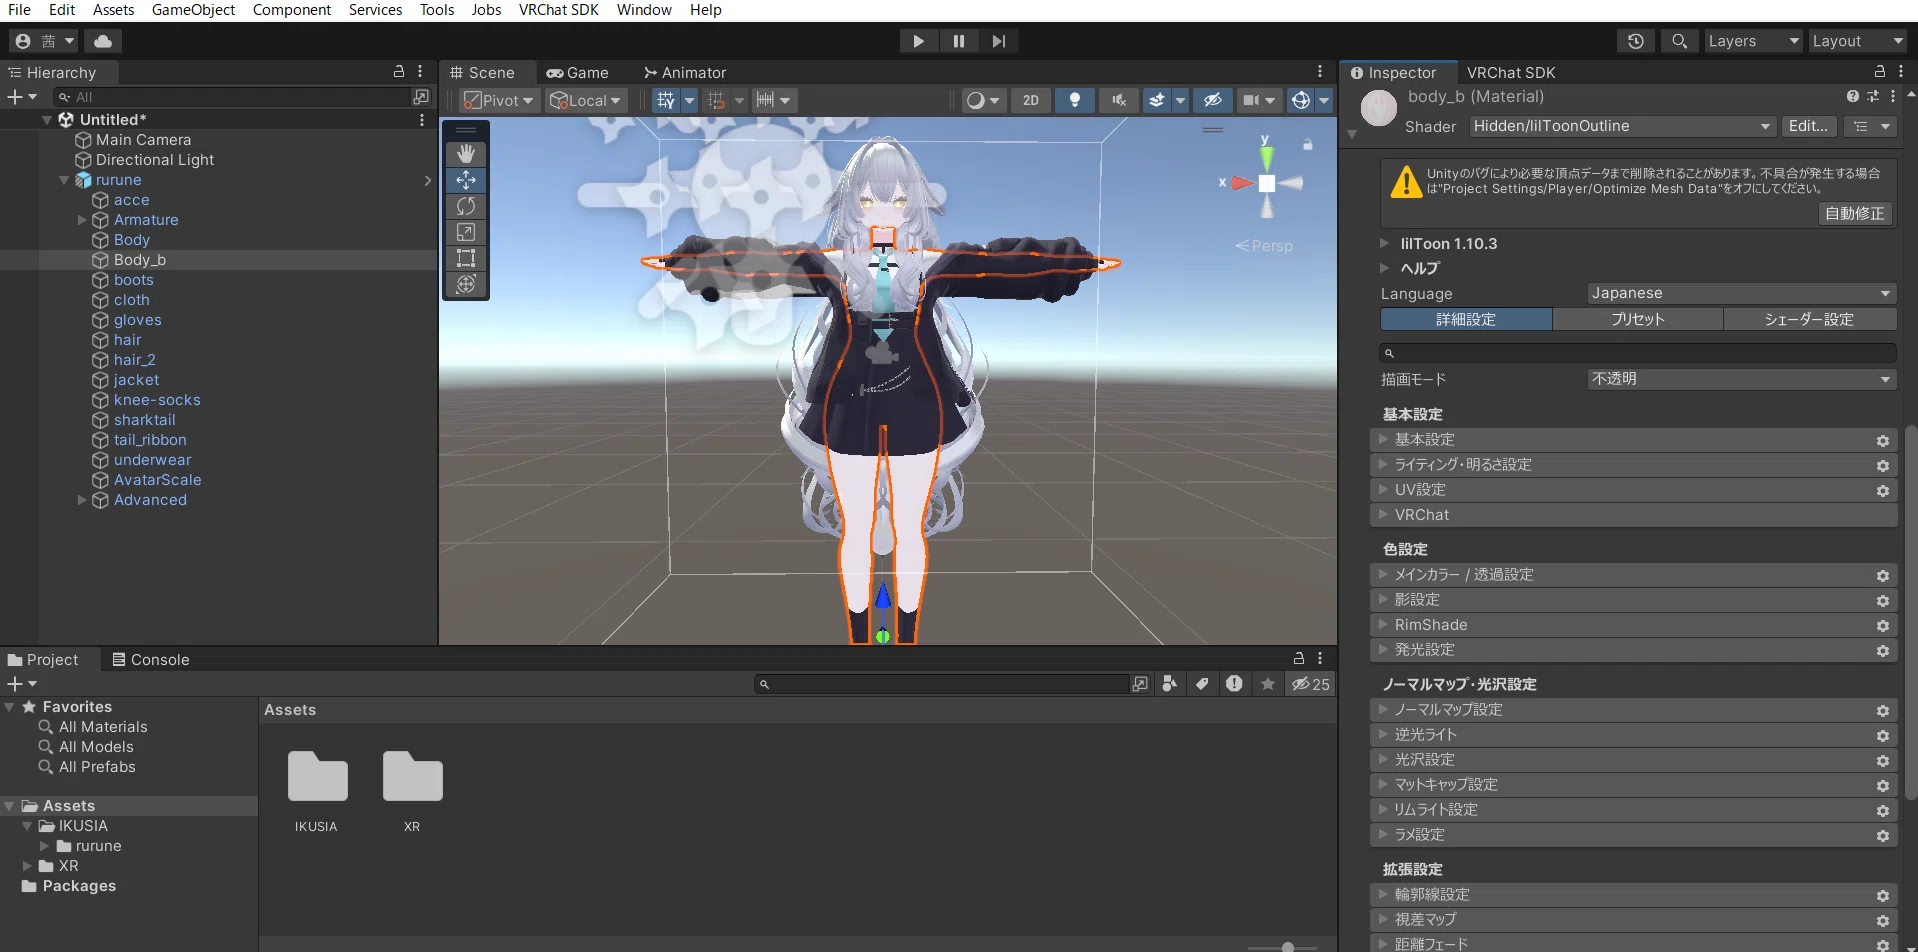The width and height of the screenshot is (1918, 952).
Task: Click the Inspector vertical scrollbar
Action: tap(1911, 612)
